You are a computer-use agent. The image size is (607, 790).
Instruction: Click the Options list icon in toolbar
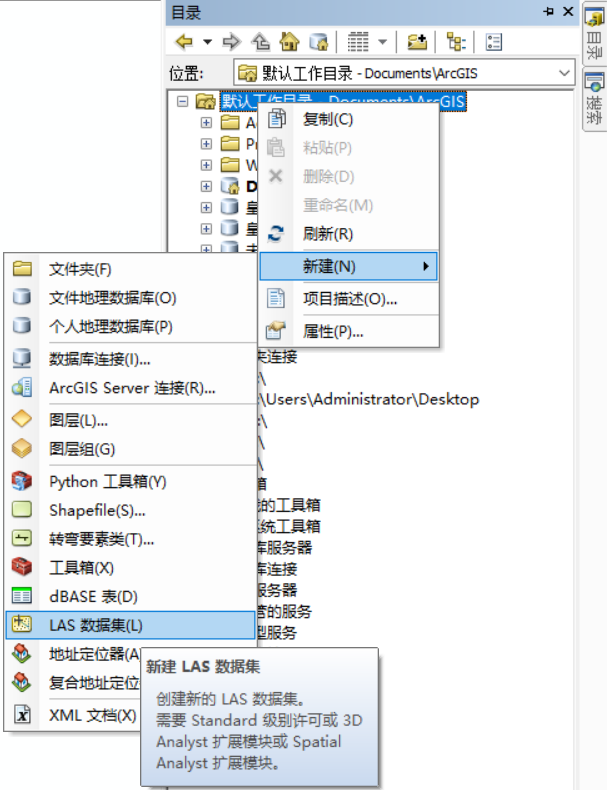click(494, 42)
